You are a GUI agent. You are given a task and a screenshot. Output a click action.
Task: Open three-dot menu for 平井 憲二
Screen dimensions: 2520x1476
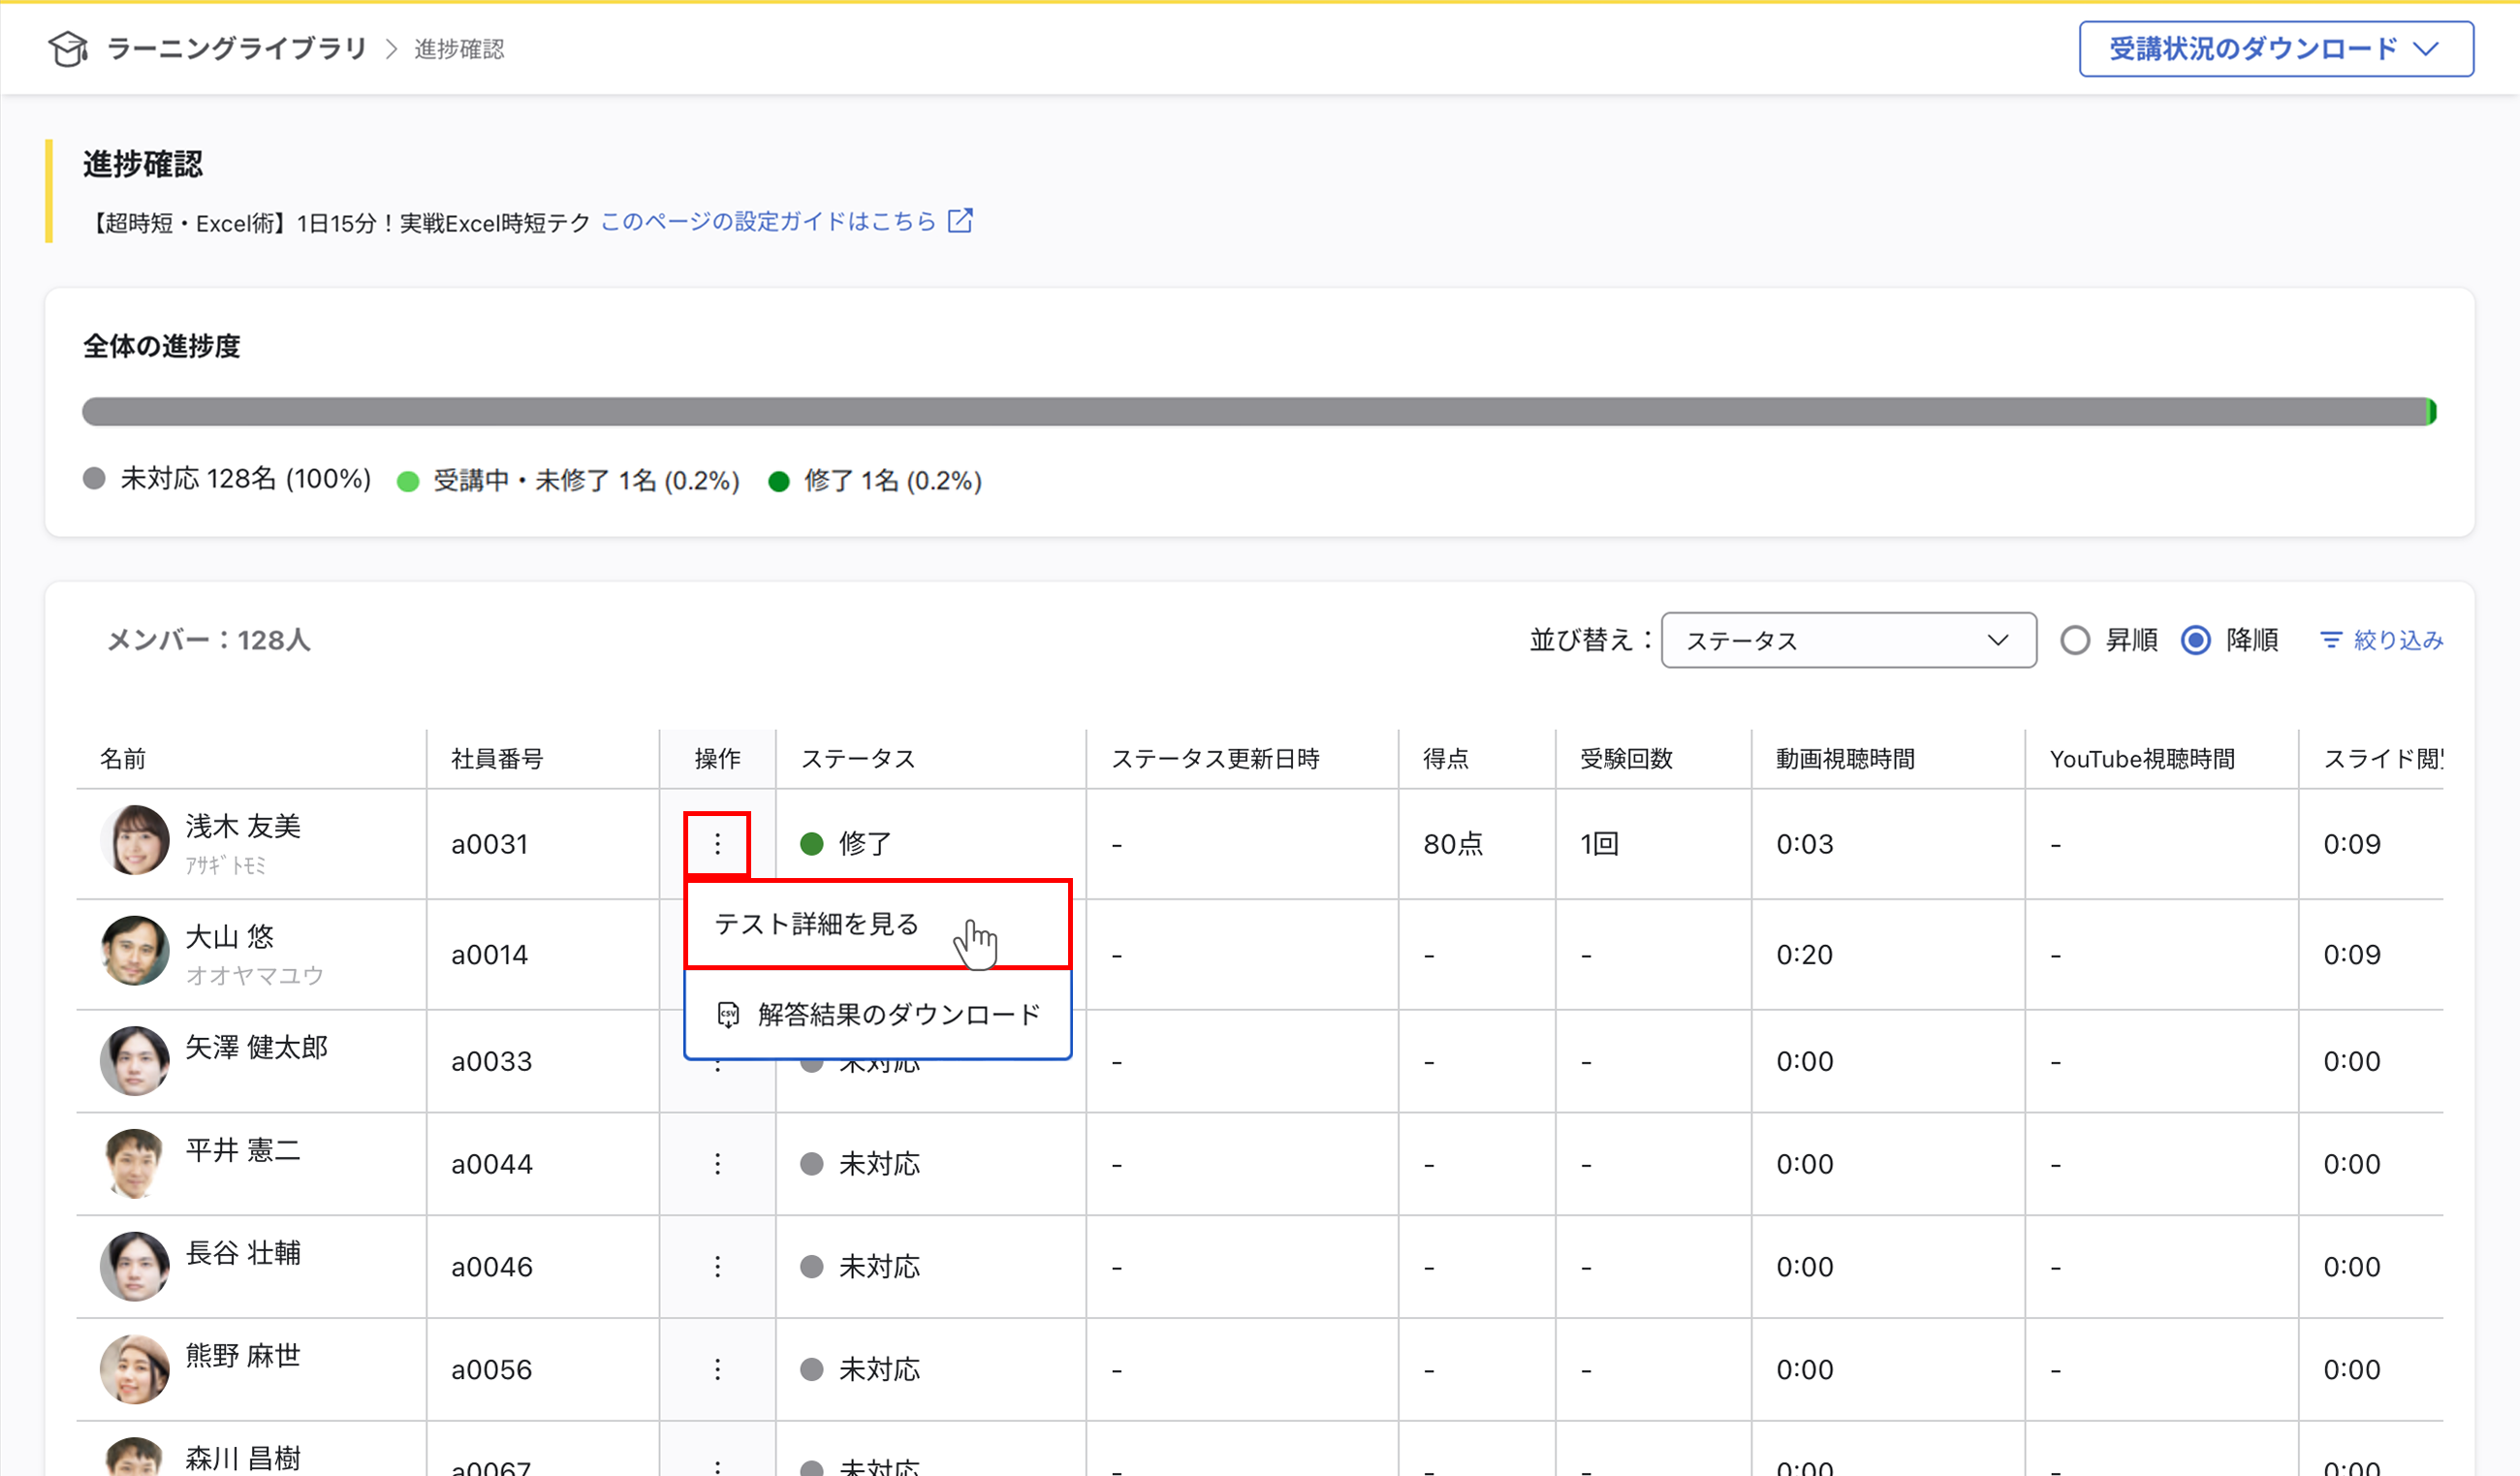tap(717, 1164)
